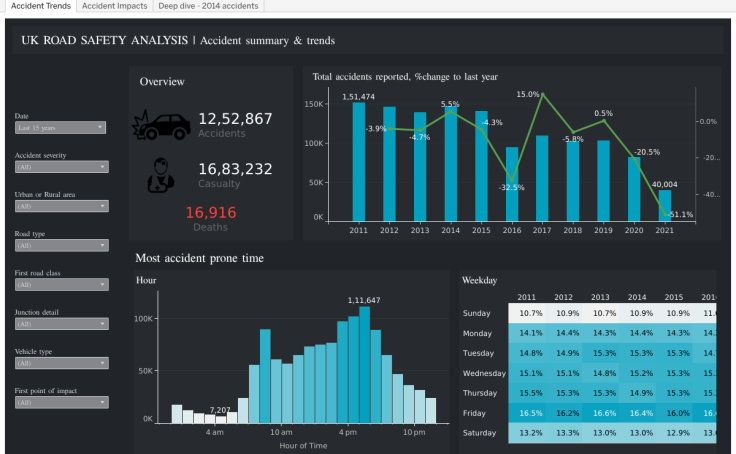
Task: Select the Accident Trends tab
Action: tap(41, 6)
